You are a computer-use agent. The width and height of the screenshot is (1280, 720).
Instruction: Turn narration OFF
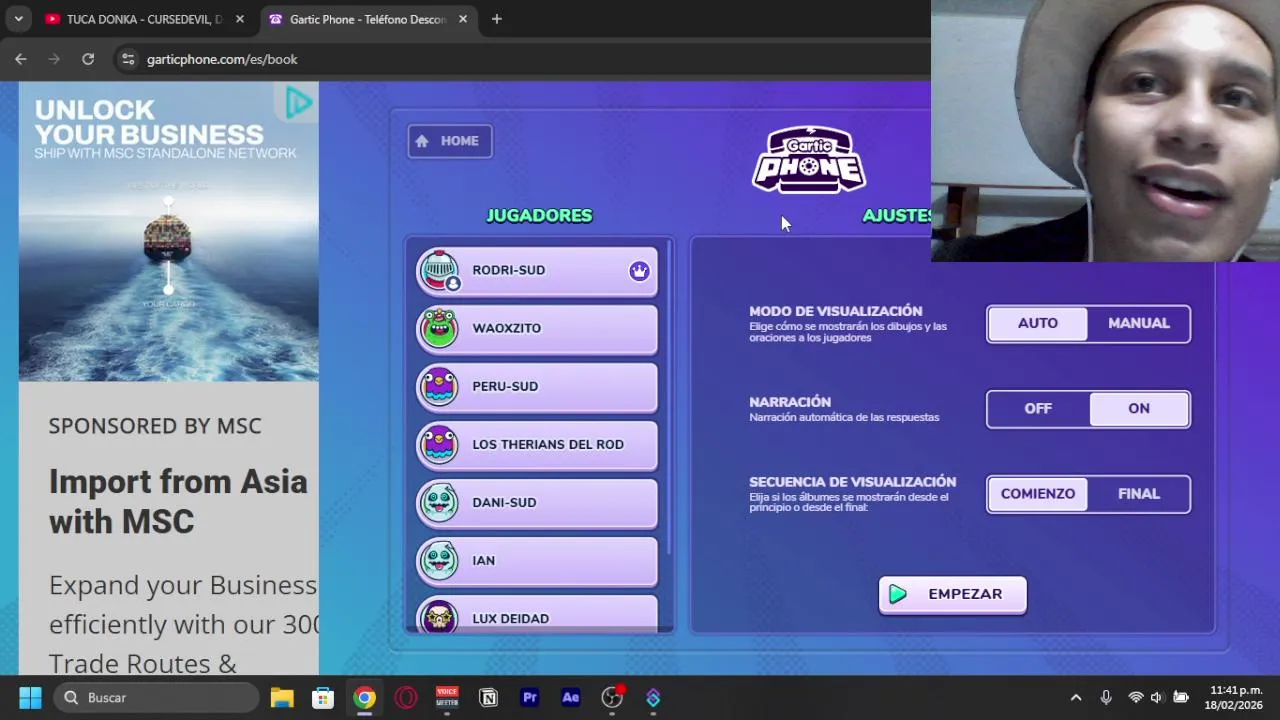(1038, 408)
